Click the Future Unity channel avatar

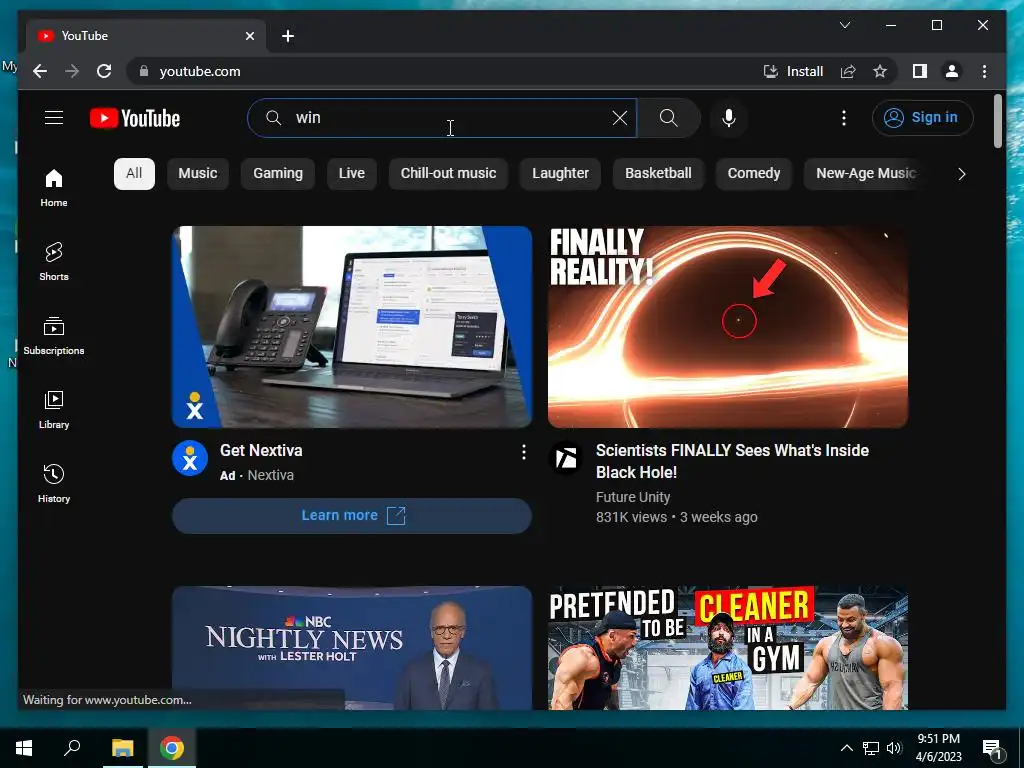tap(566, 458)
